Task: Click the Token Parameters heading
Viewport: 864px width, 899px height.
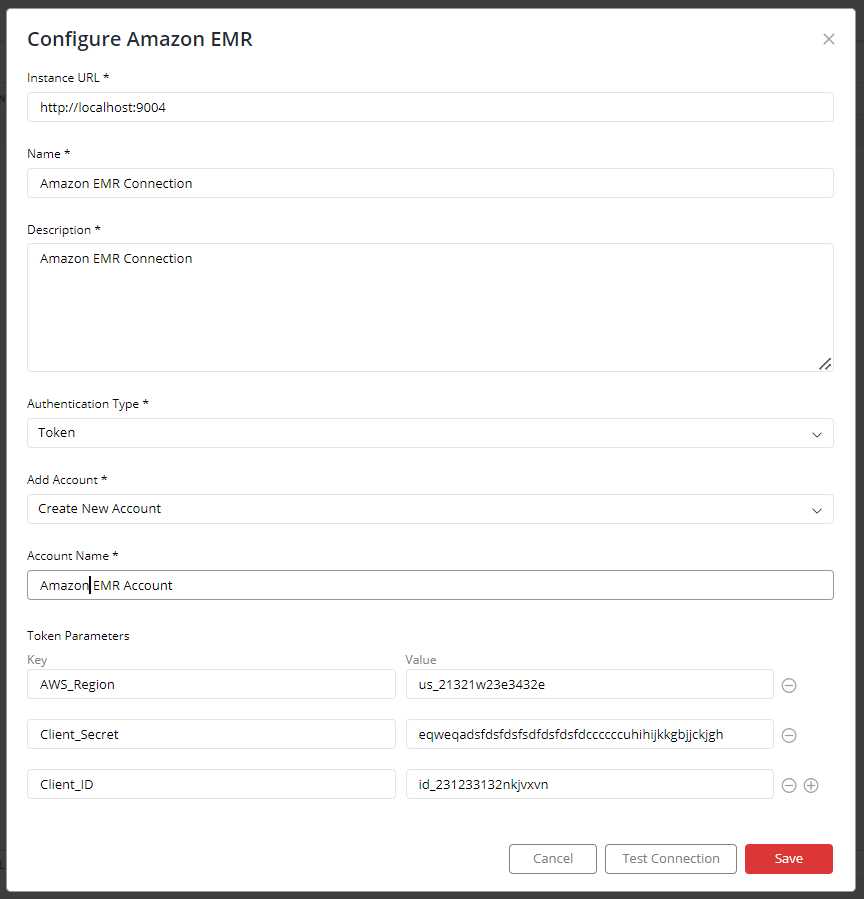Action: pos(78,636)
